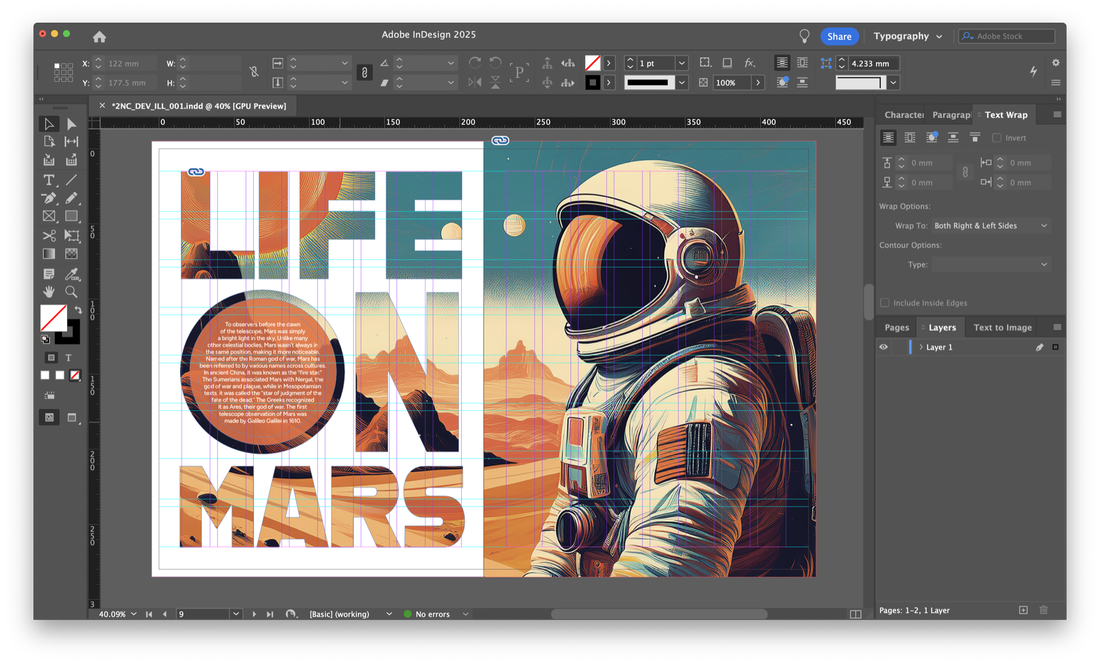Click the fill color swatch in Tools panel
The height and width of the screenshot is (664, 1100).
click(53, 318)
